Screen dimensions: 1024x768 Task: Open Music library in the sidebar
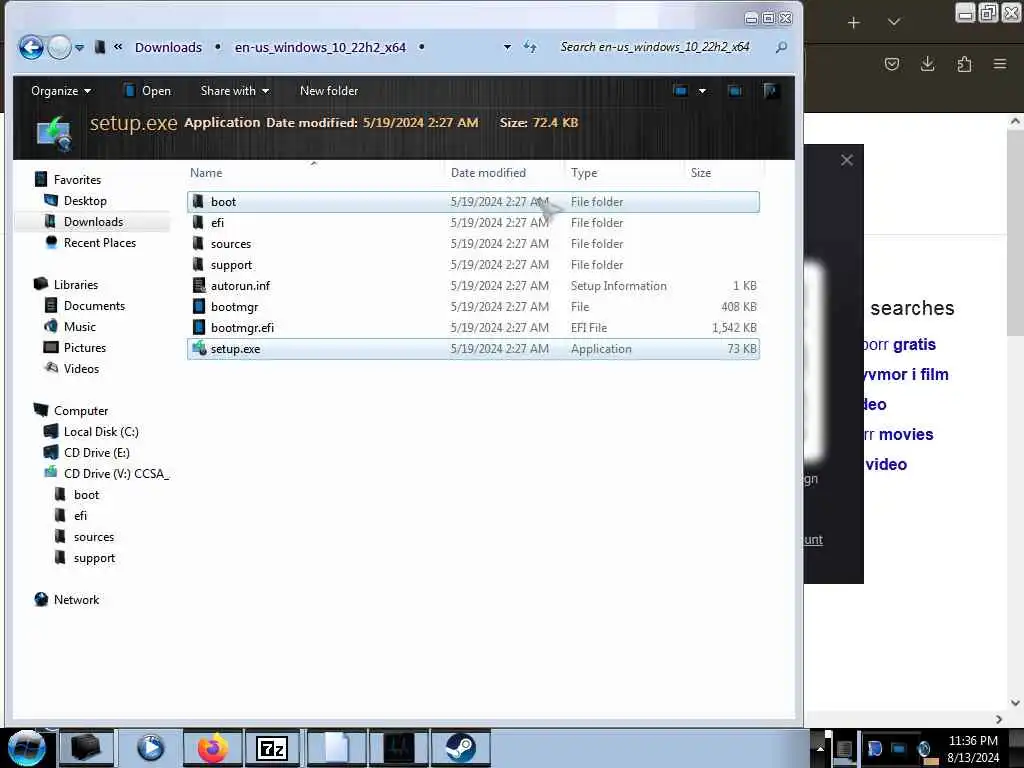[x=80, y=327]
